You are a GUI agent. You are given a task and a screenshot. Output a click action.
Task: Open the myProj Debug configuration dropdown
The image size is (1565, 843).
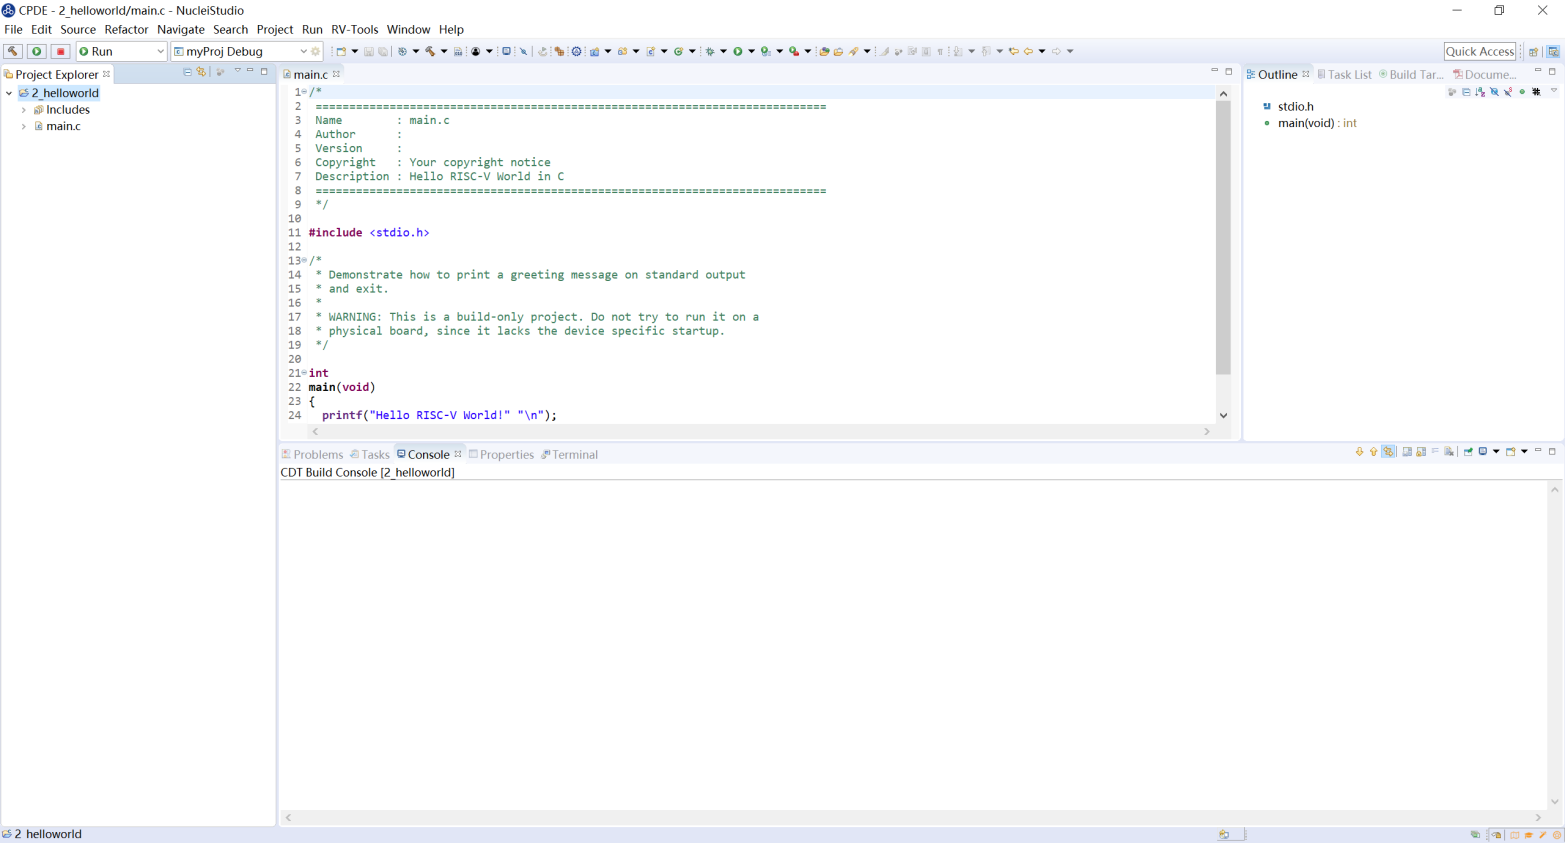[x=303, y=51]
